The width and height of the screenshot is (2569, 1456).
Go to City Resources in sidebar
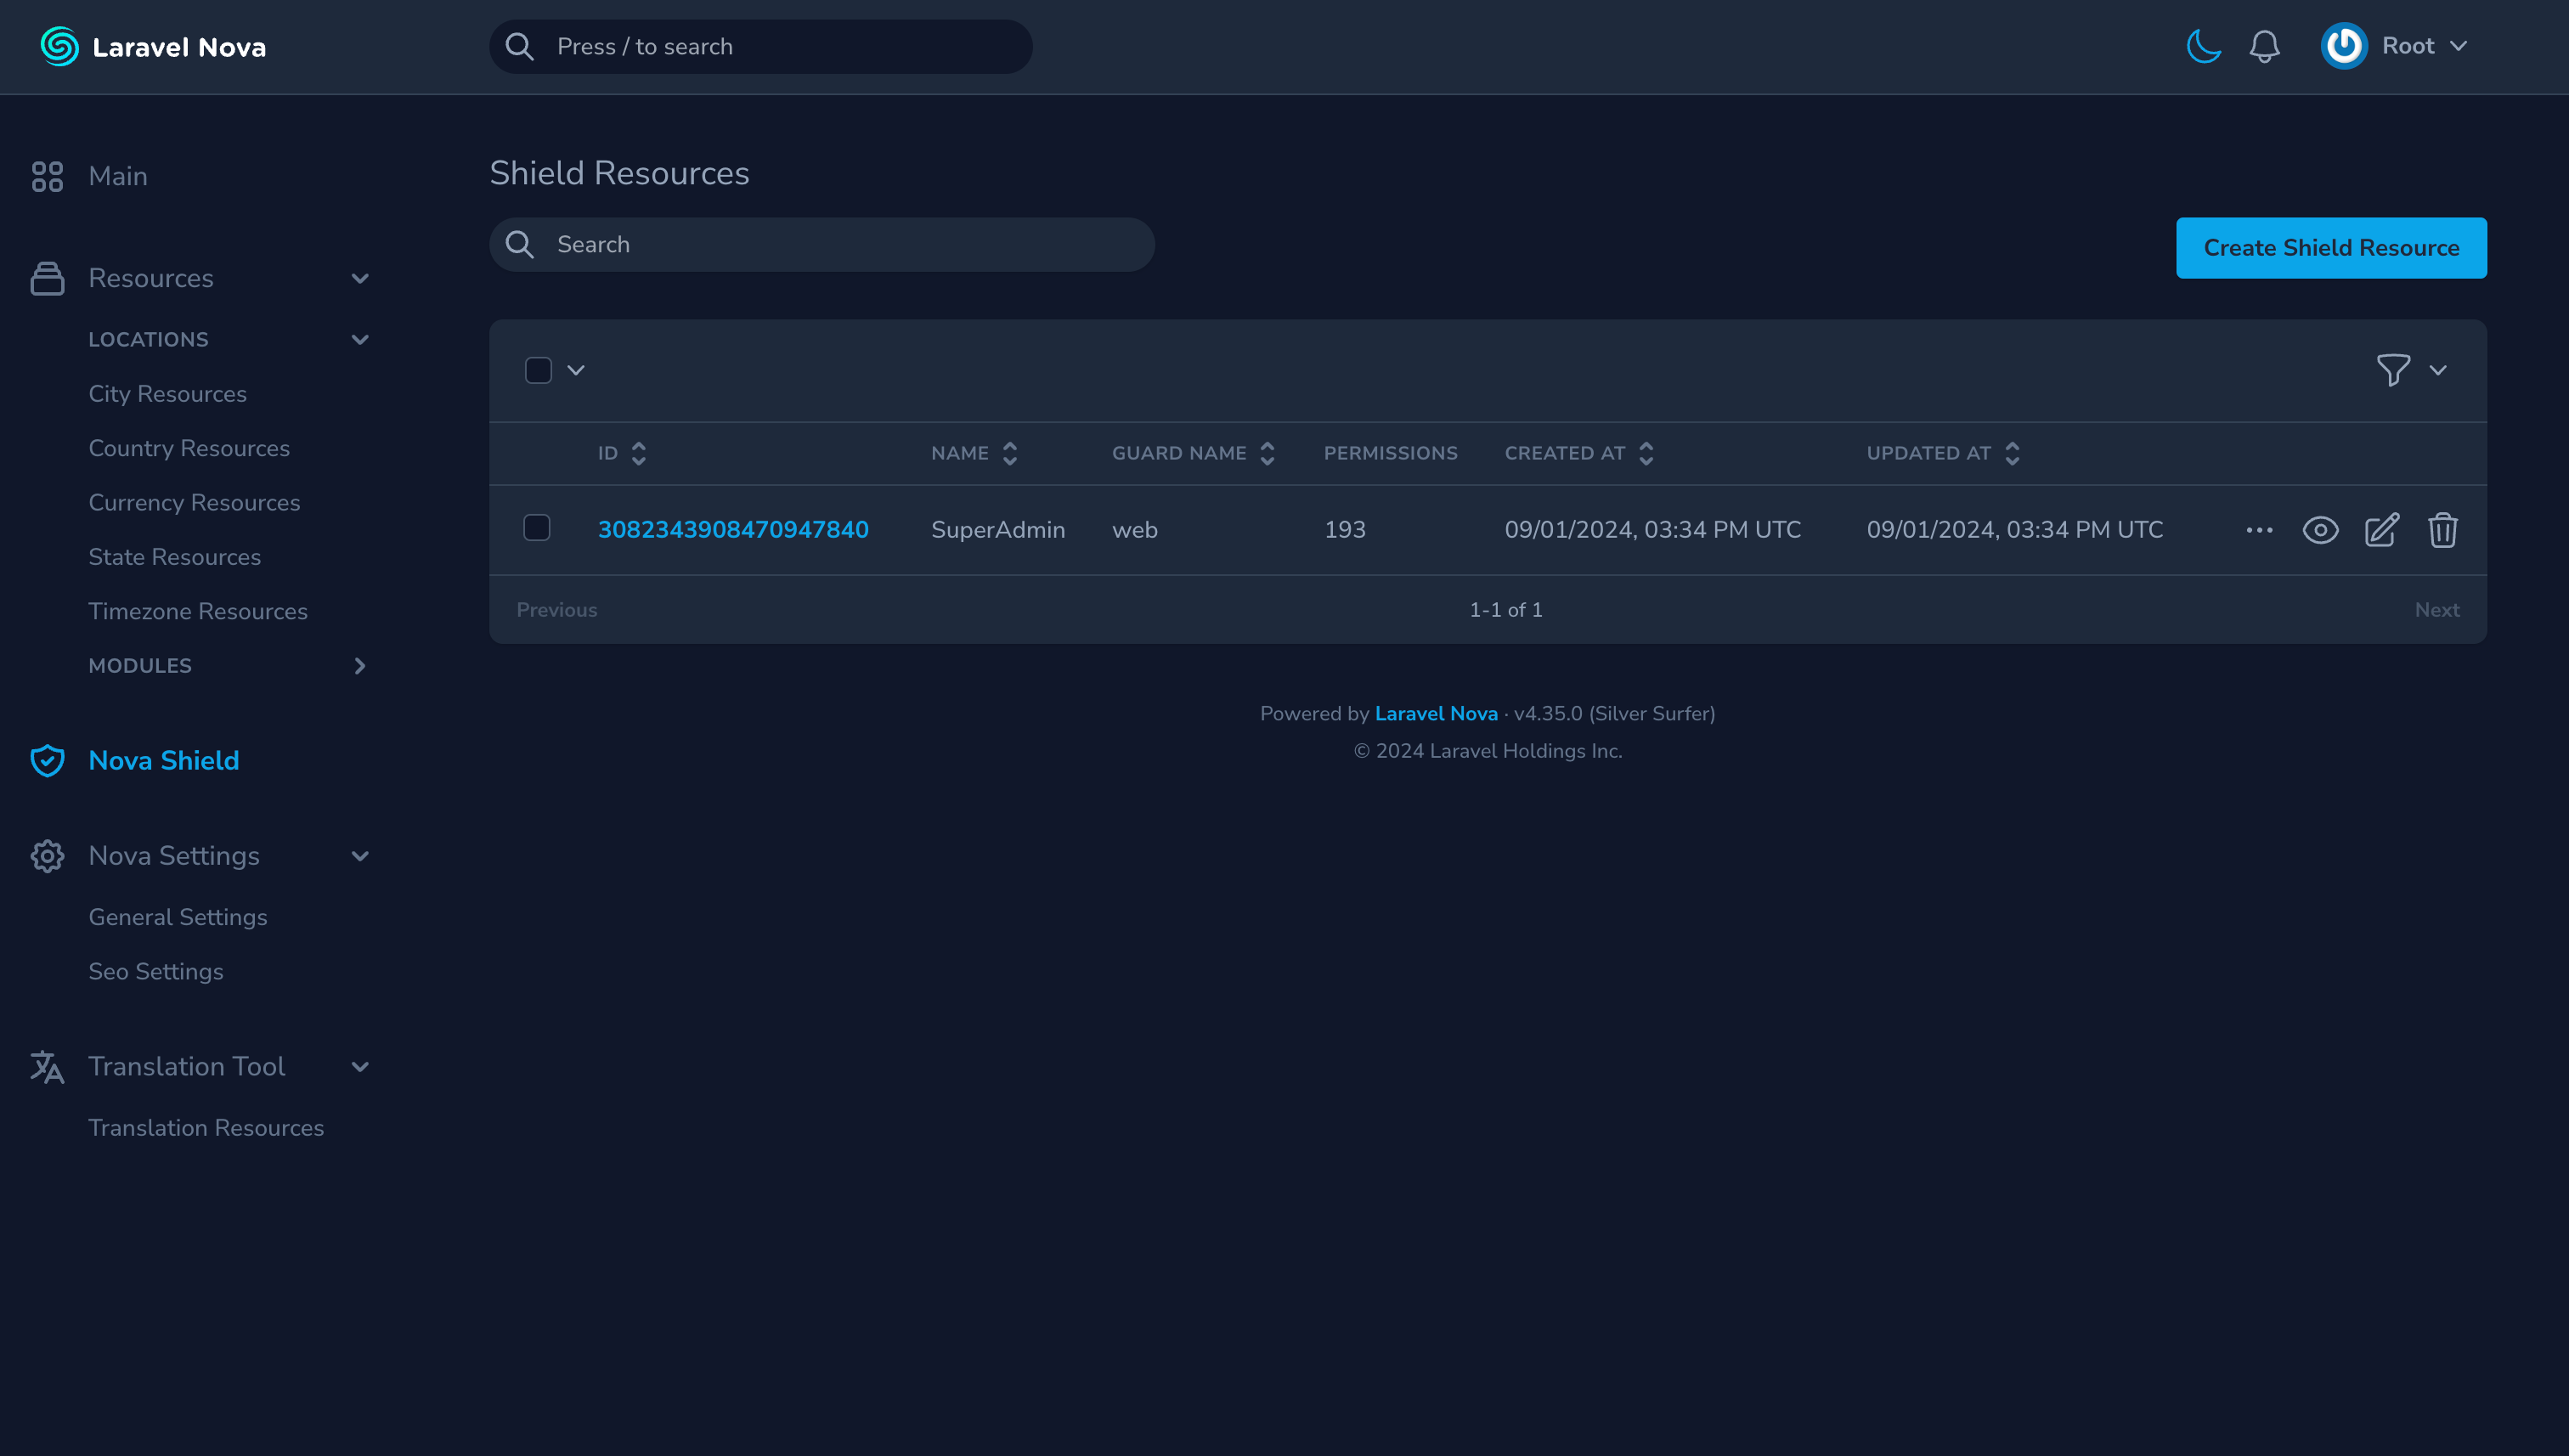(x=167, y=394)
